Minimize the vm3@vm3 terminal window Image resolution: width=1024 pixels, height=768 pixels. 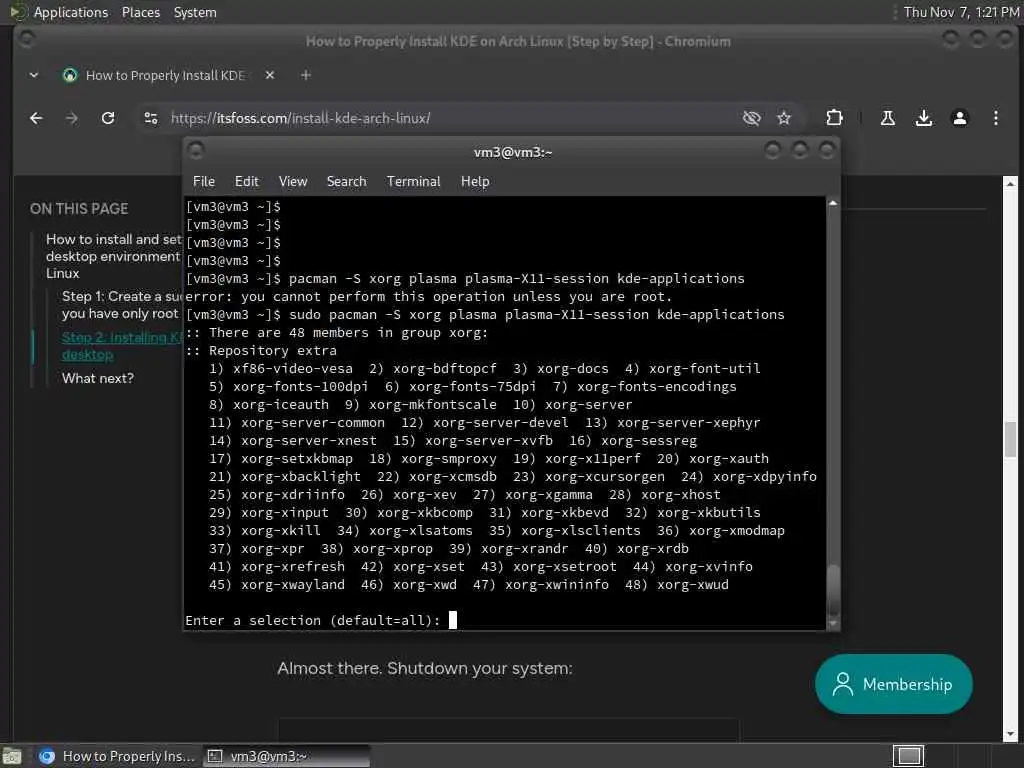[772, 151]
